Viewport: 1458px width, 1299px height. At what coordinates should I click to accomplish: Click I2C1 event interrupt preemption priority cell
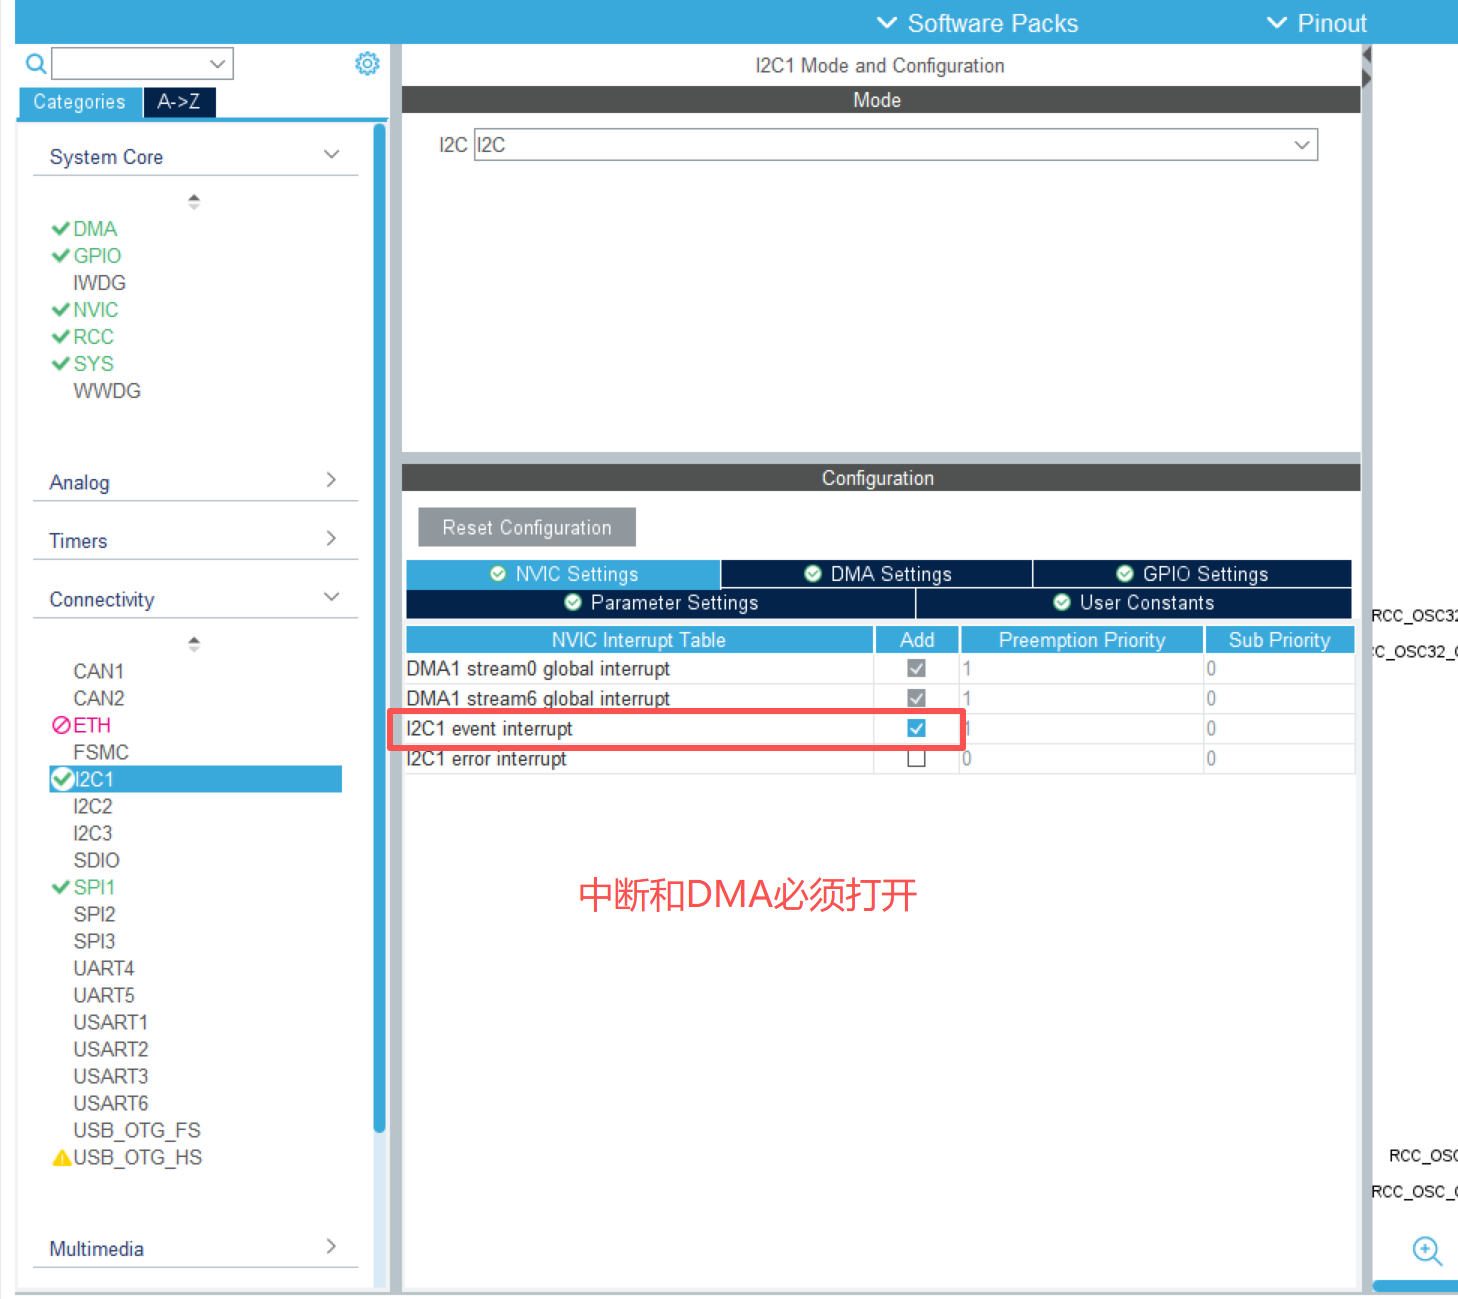pos(1082,728)
